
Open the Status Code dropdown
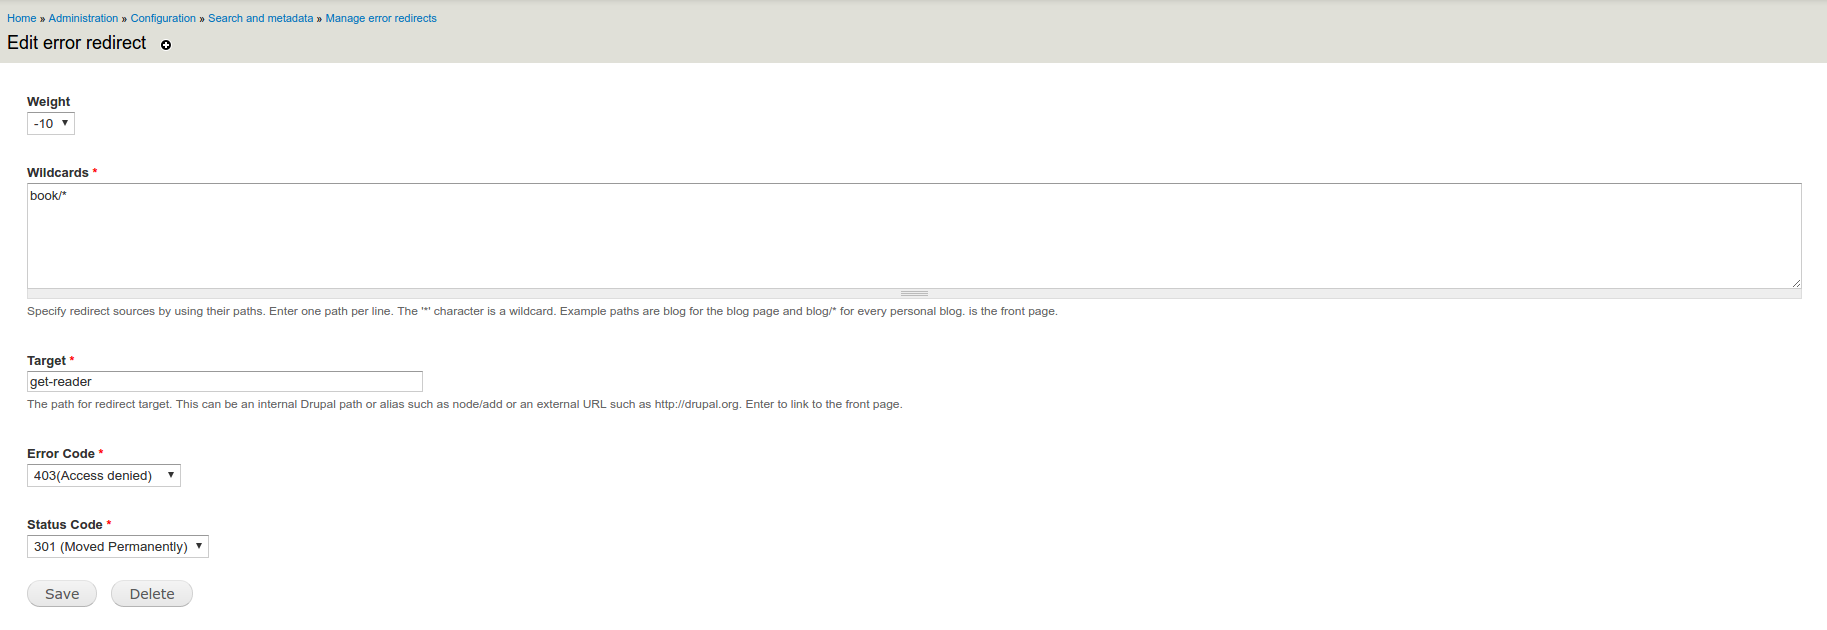tap(118, 547)
